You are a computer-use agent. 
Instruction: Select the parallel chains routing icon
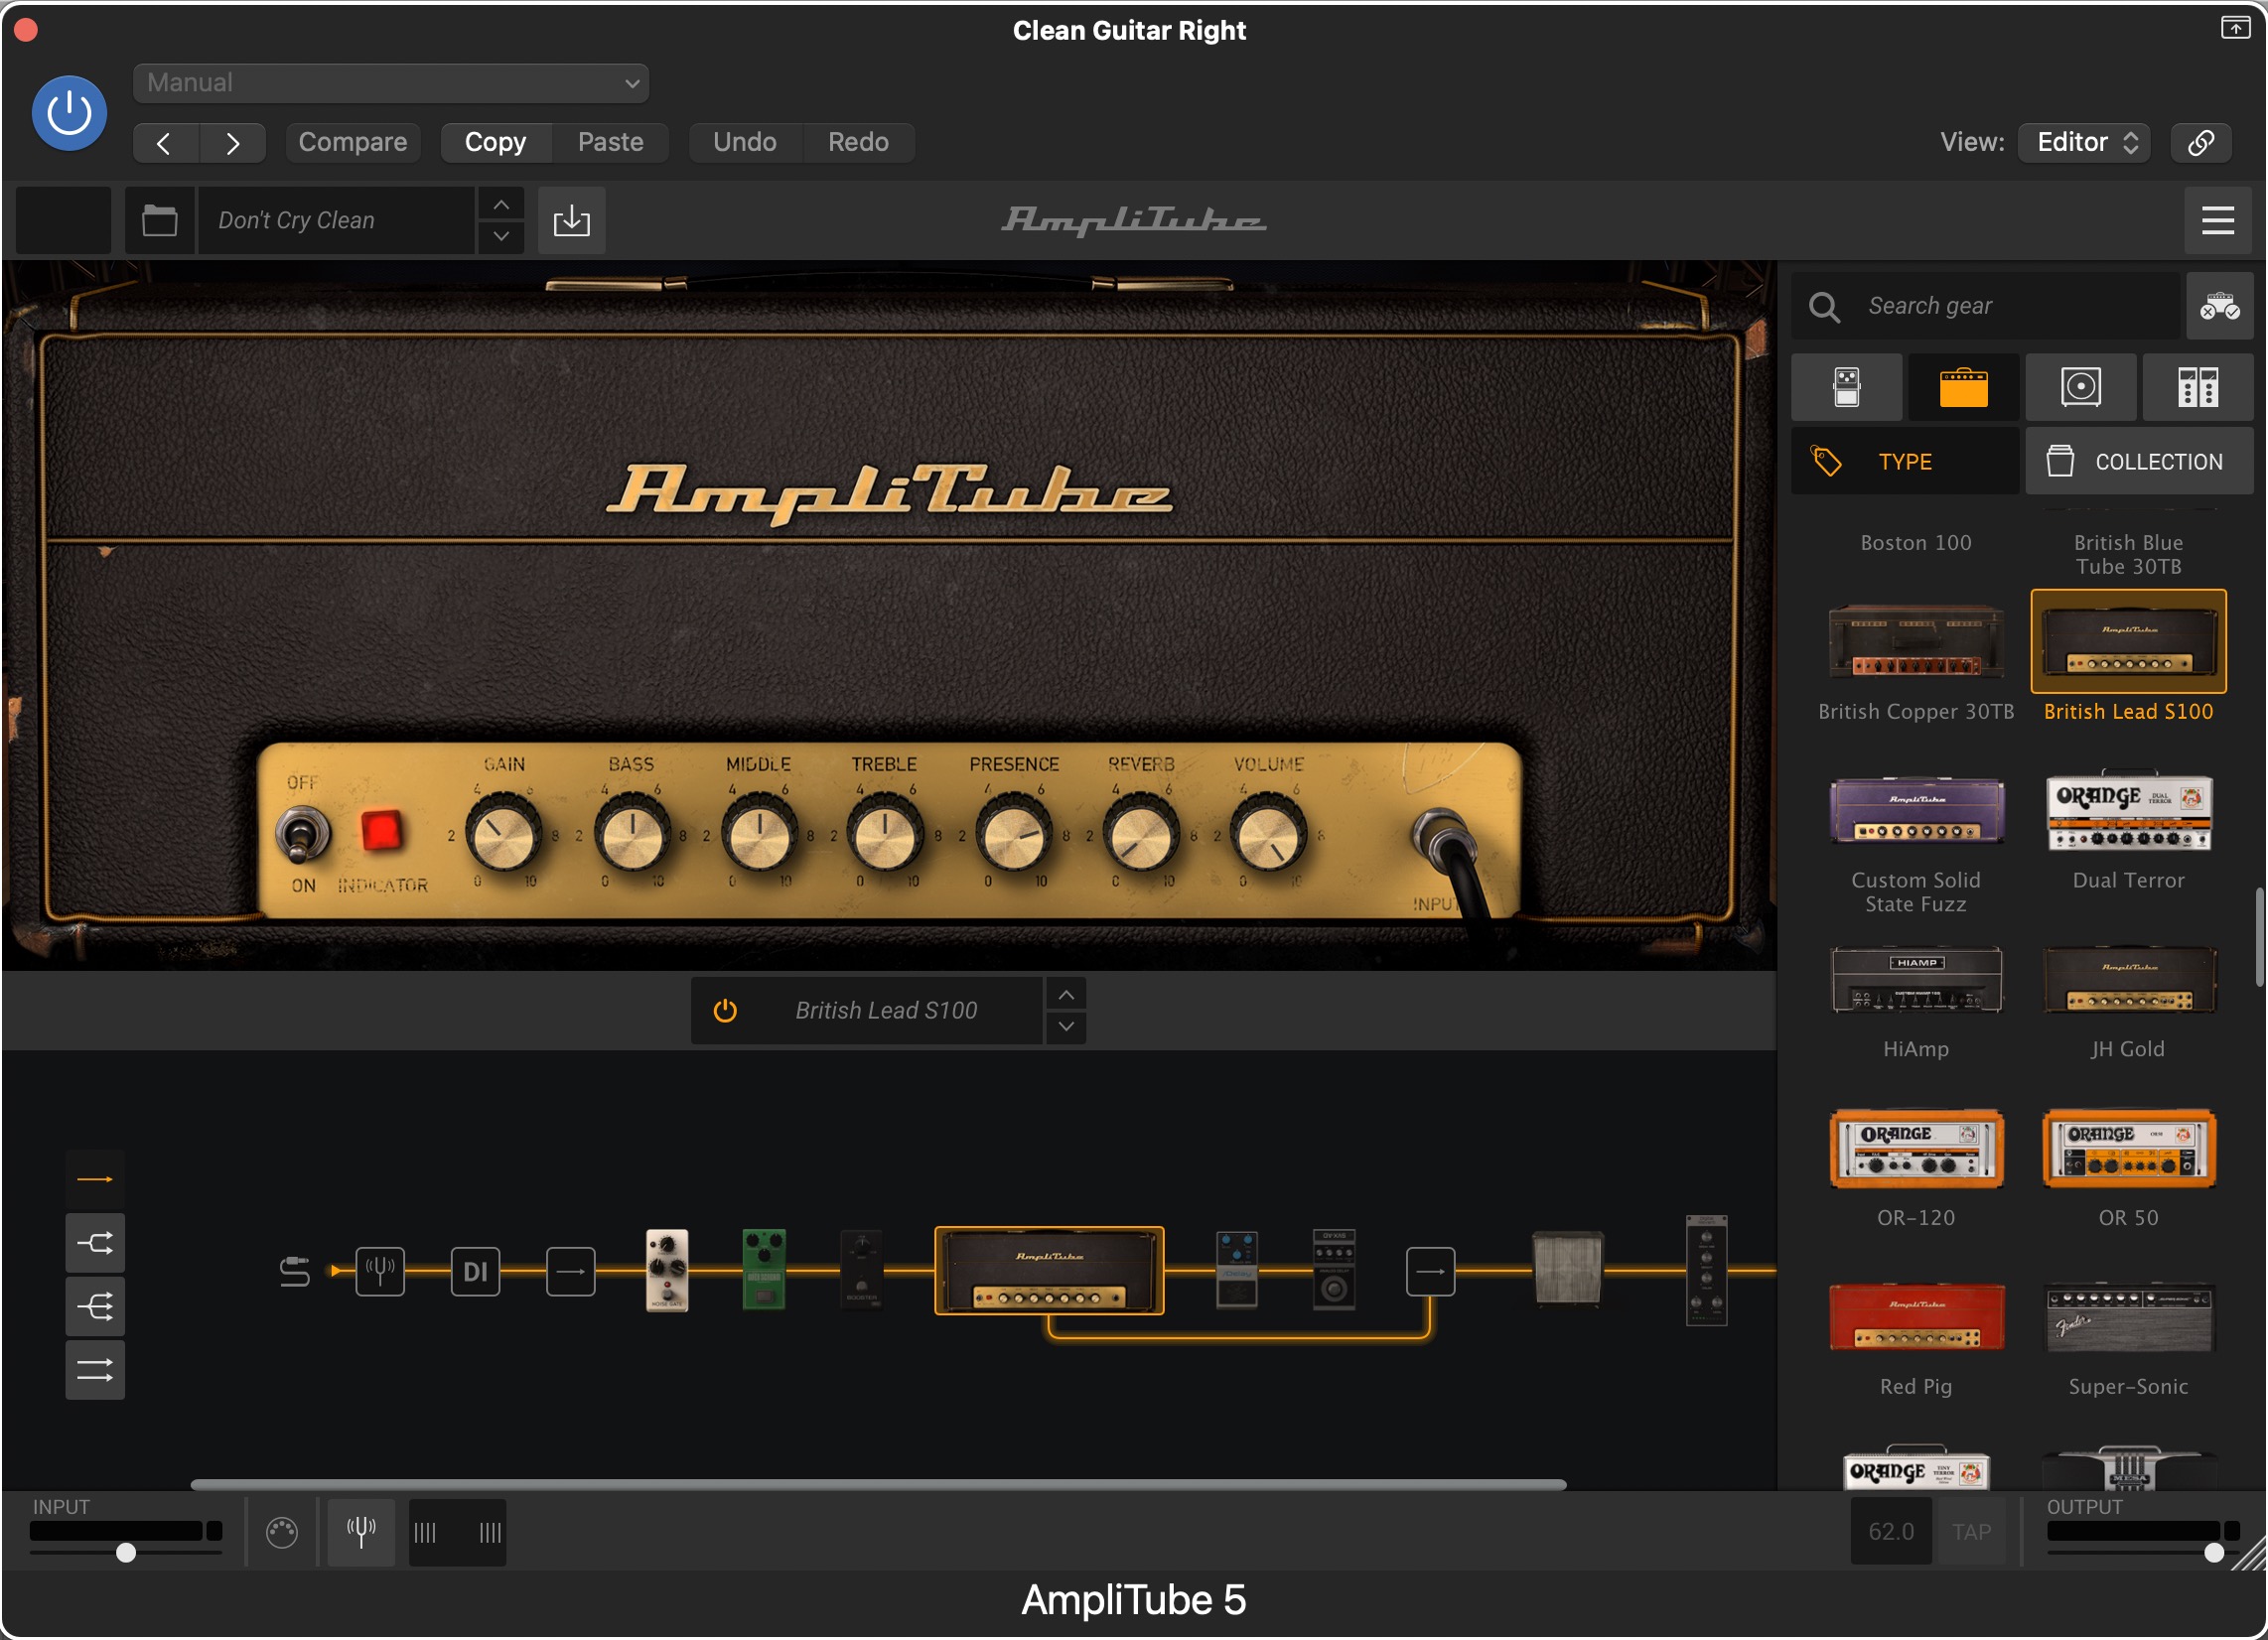coord(95,1370)
